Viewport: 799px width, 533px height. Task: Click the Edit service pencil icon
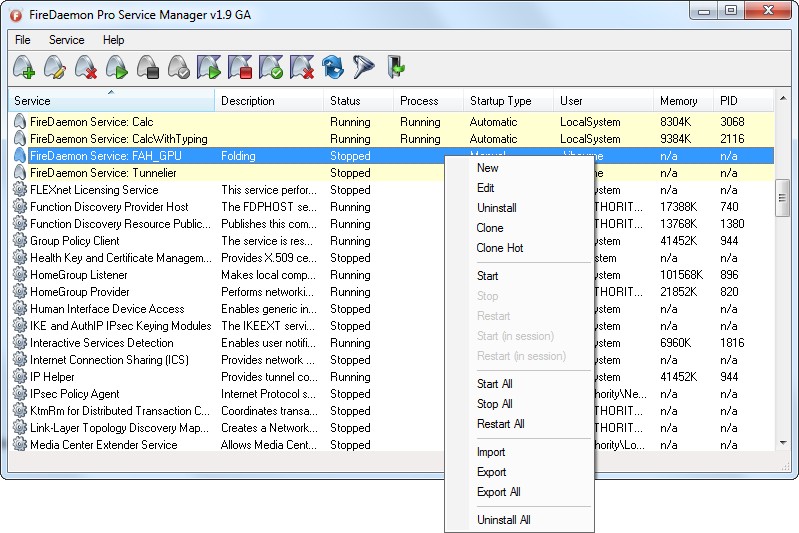tap(55, 68)
